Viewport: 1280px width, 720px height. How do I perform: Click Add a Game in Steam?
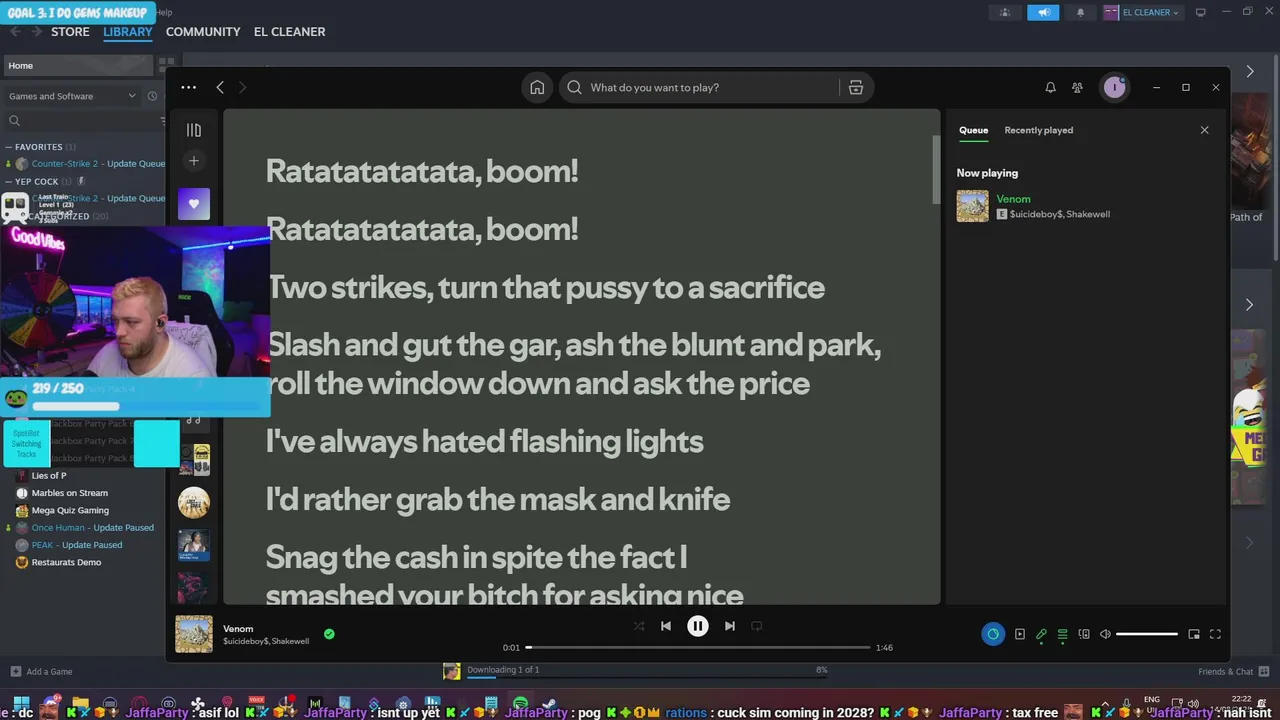pyautogui.click(x=41, y=671)
